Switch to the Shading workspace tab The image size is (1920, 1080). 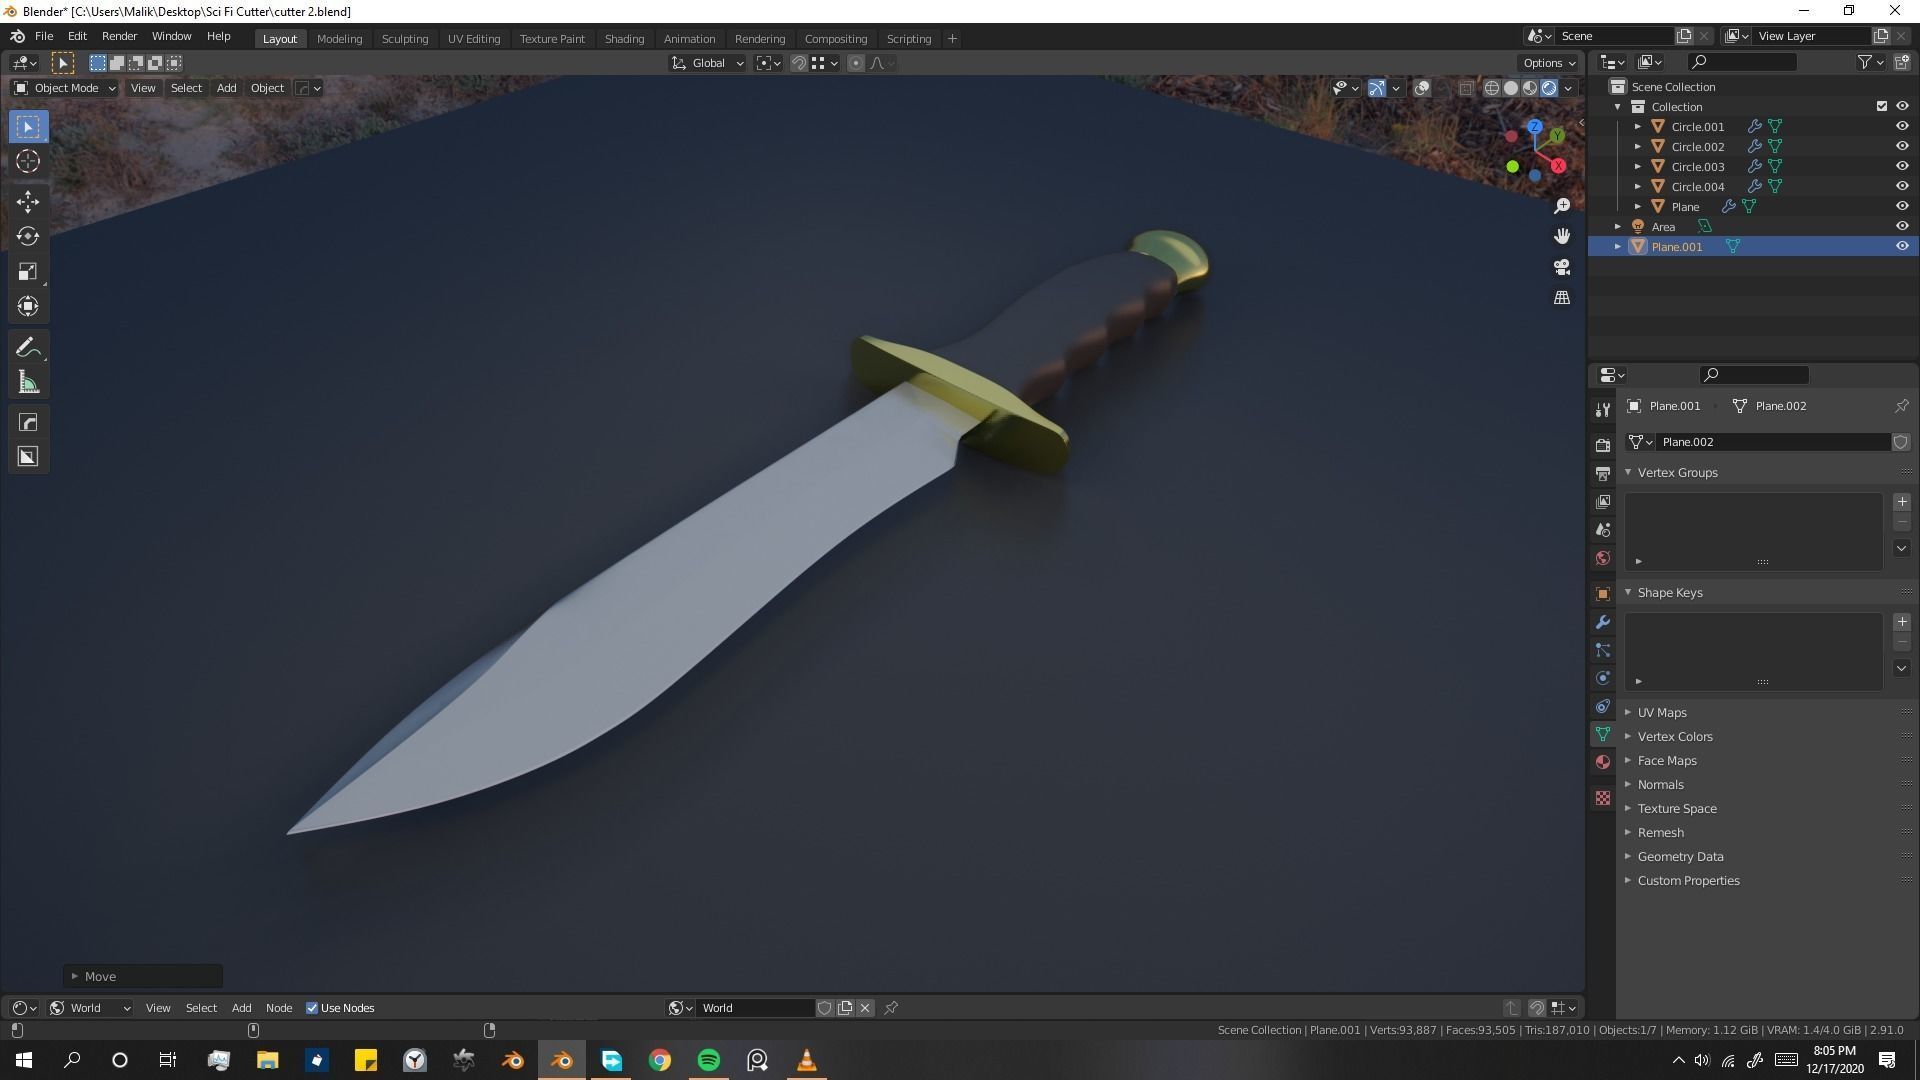(x=624, y=39)
